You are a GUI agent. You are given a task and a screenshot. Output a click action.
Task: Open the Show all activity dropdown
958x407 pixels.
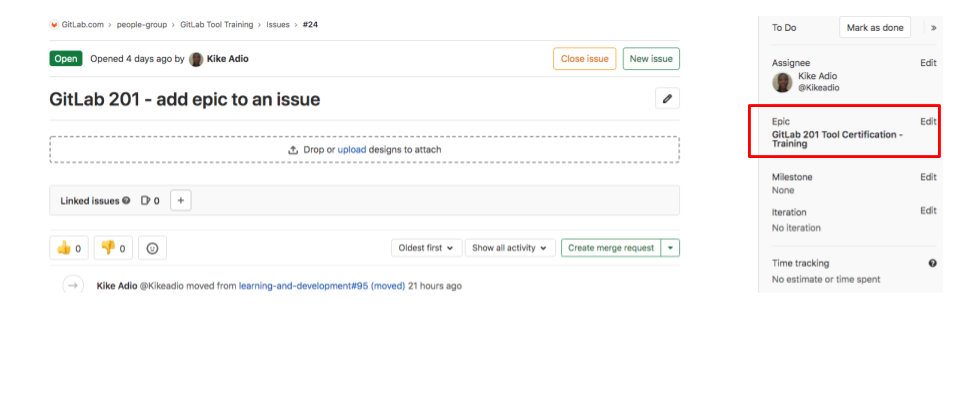coord(511,248)
